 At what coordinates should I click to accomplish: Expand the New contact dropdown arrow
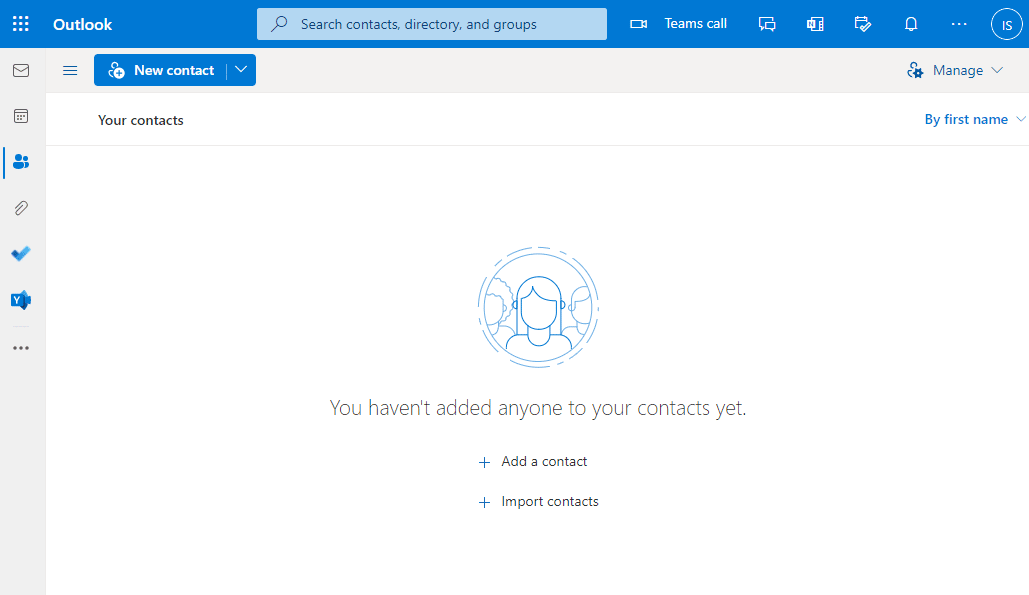[241, 70]
